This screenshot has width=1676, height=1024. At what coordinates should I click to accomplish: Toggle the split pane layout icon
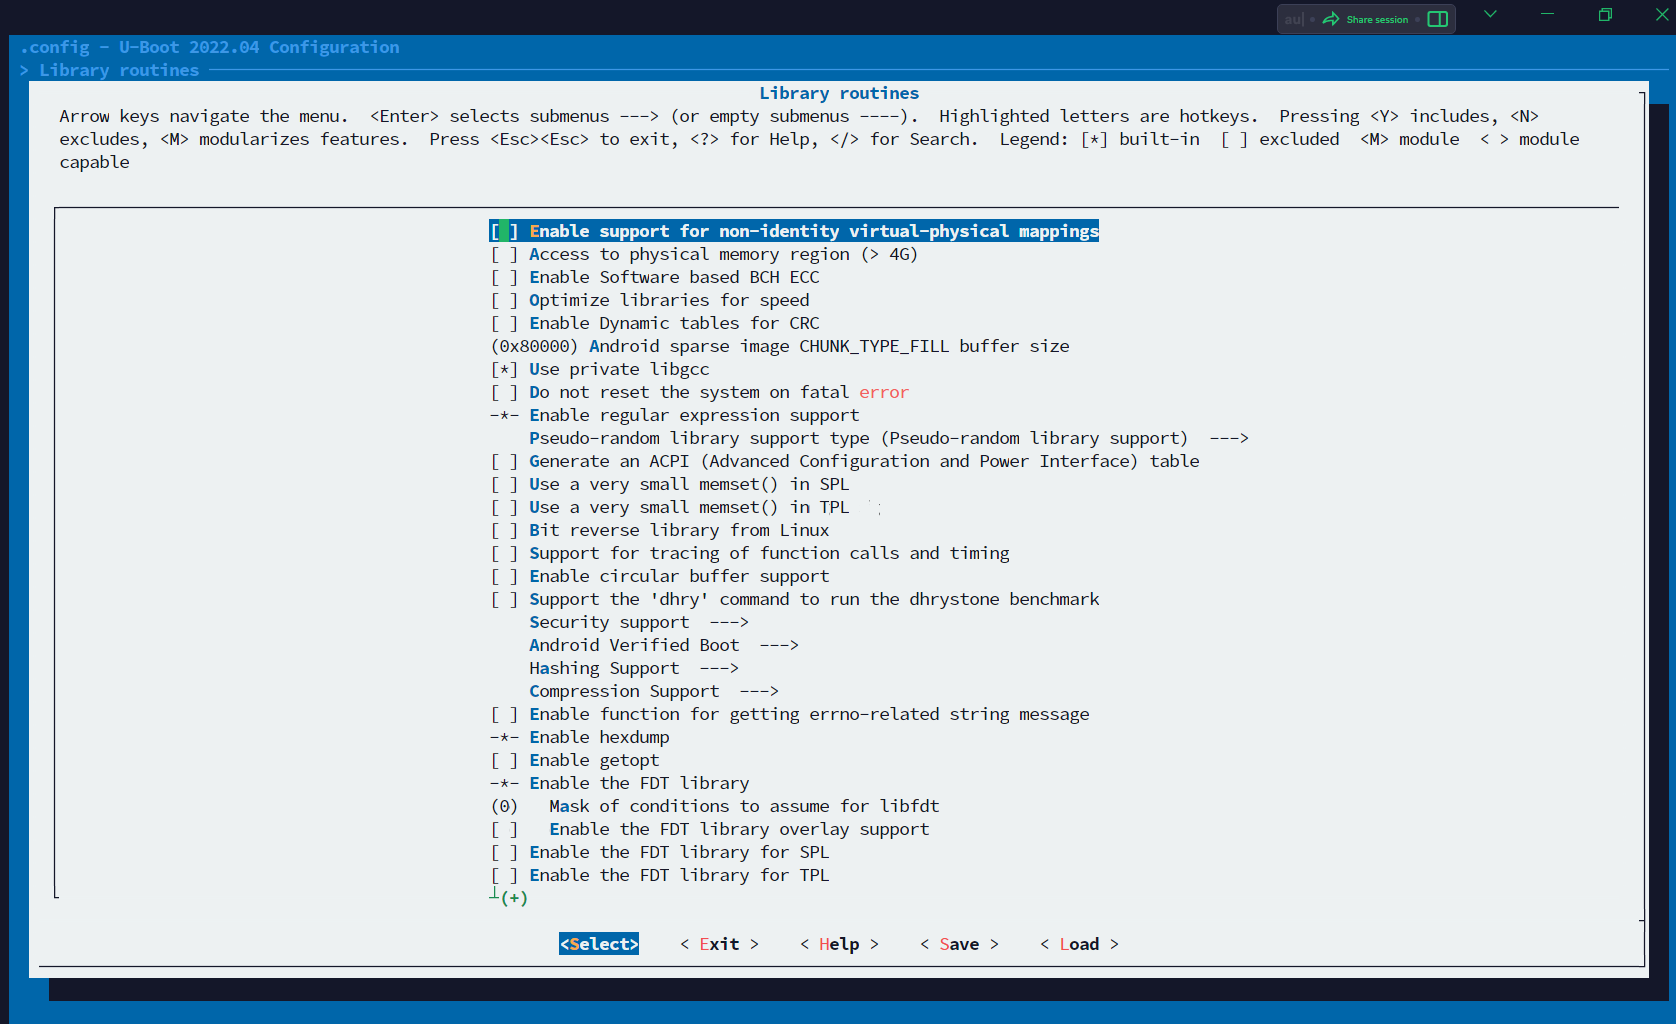pyautogui.click(x=1438, y=19)
